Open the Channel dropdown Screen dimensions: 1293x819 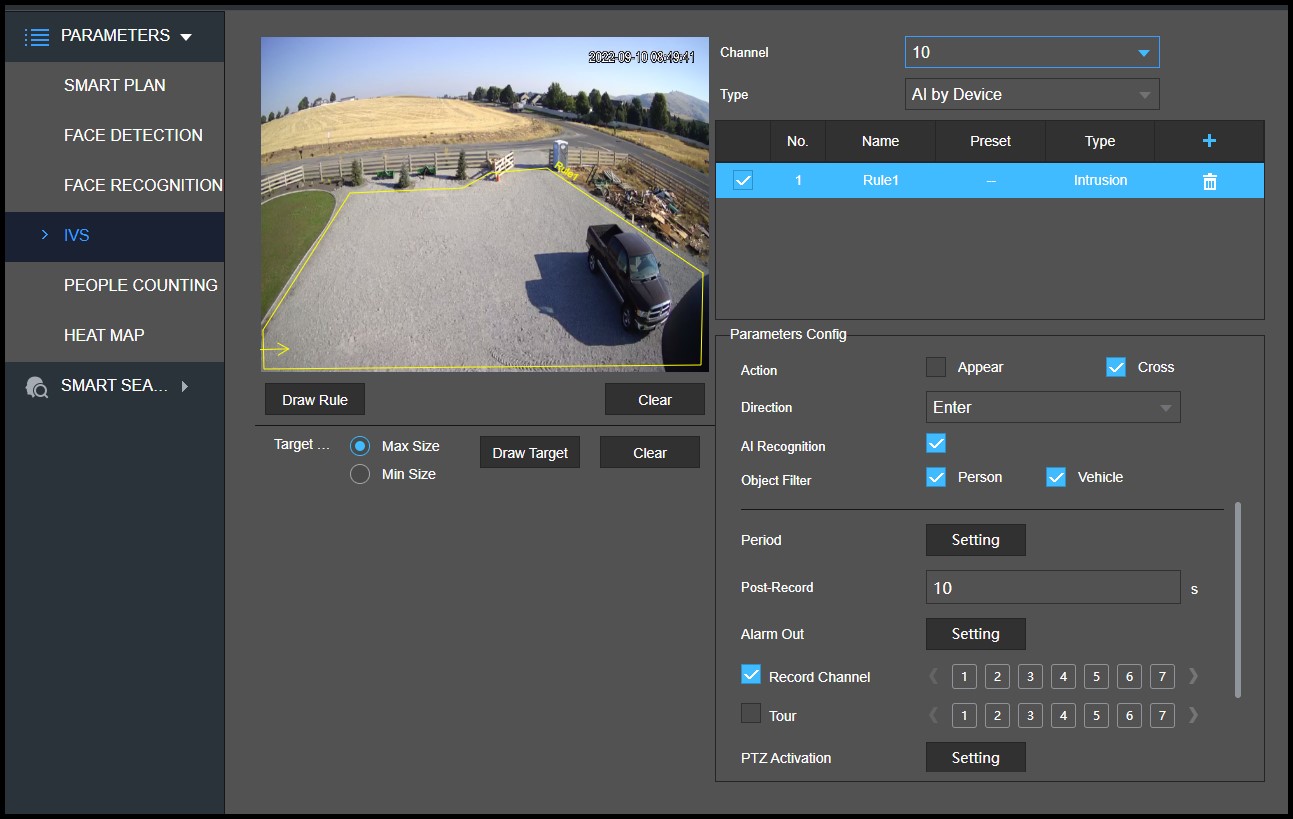coord(1032,52)
